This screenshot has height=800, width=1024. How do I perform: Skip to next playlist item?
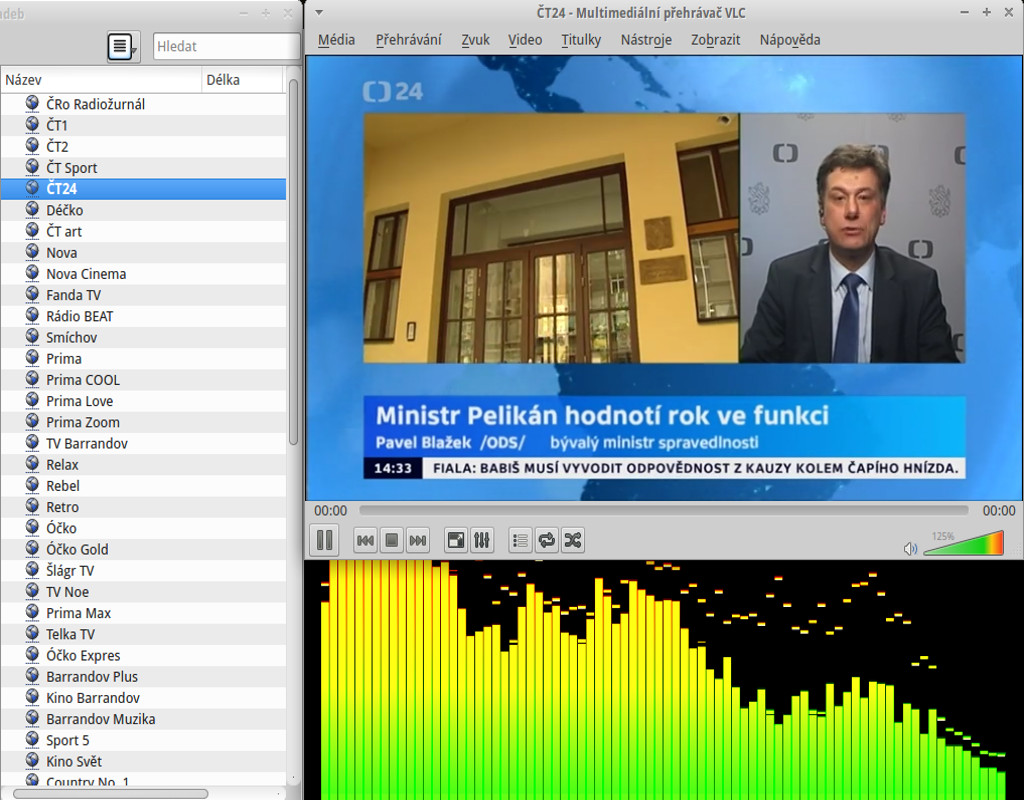coord(418,541)
